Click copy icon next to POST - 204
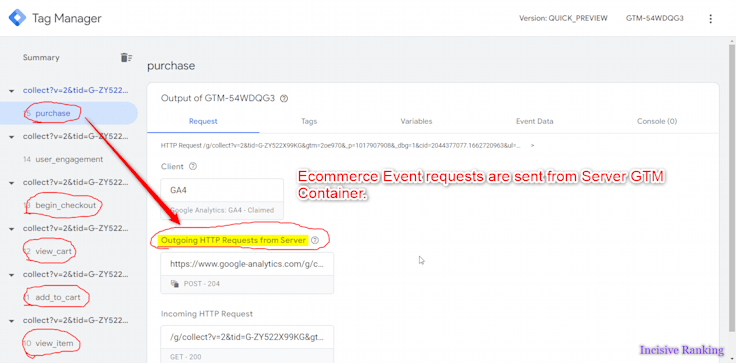 pos(175,284)
